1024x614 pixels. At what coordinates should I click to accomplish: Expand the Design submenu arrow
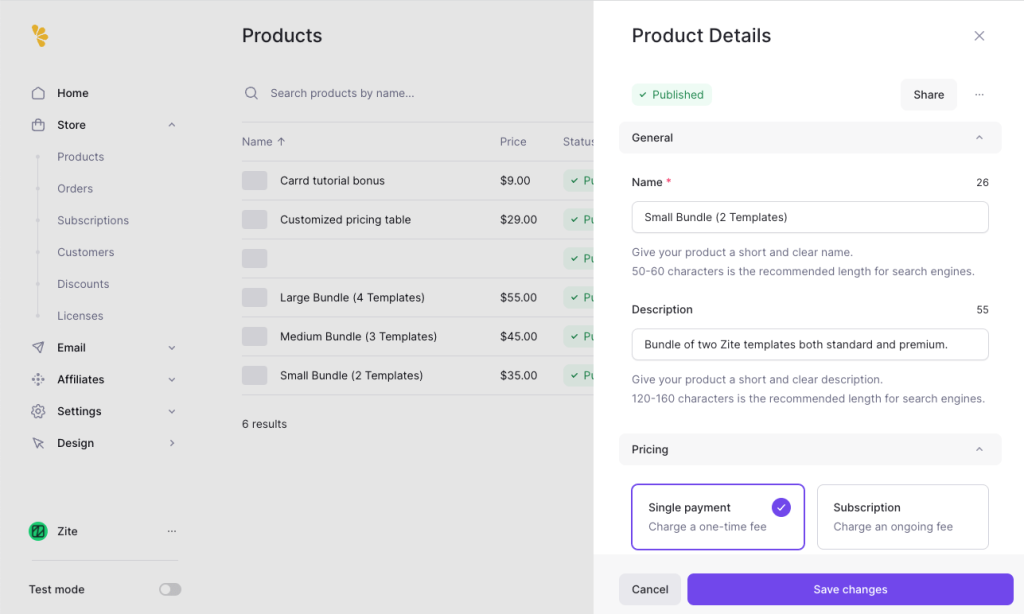coord(172,443)
